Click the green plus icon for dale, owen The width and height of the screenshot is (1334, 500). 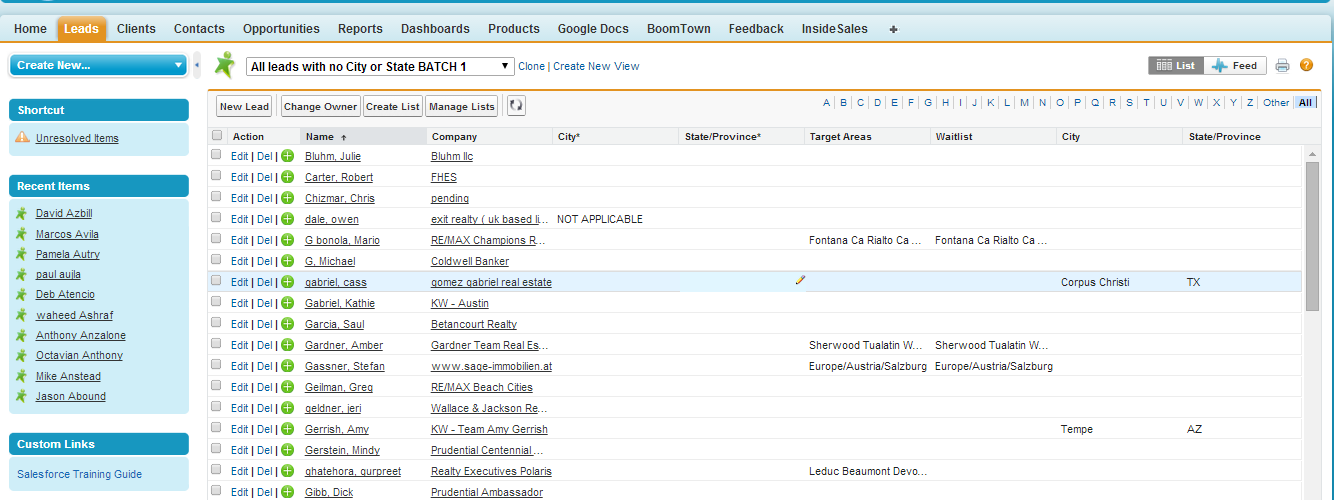288,219
